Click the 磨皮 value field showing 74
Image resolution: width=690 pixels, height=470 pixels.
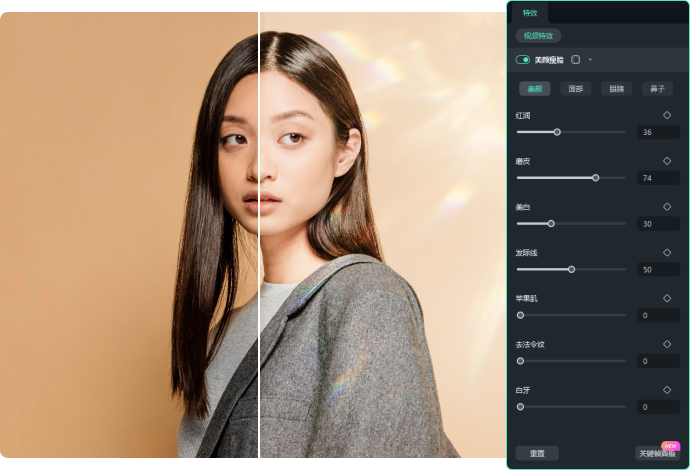658,178
